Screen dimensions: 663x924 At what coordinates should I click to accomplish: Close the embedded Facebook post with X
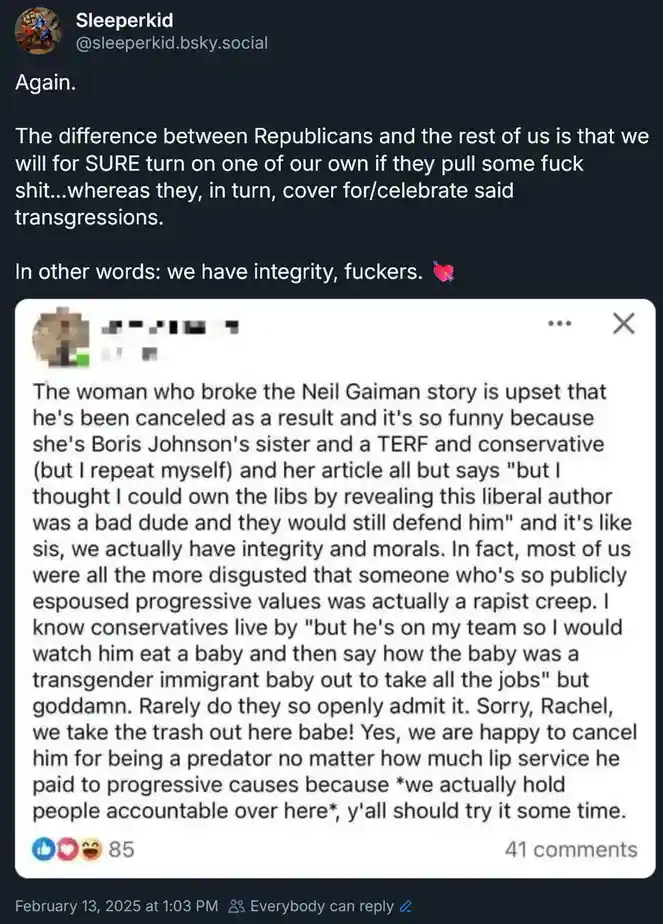[624, 323]
